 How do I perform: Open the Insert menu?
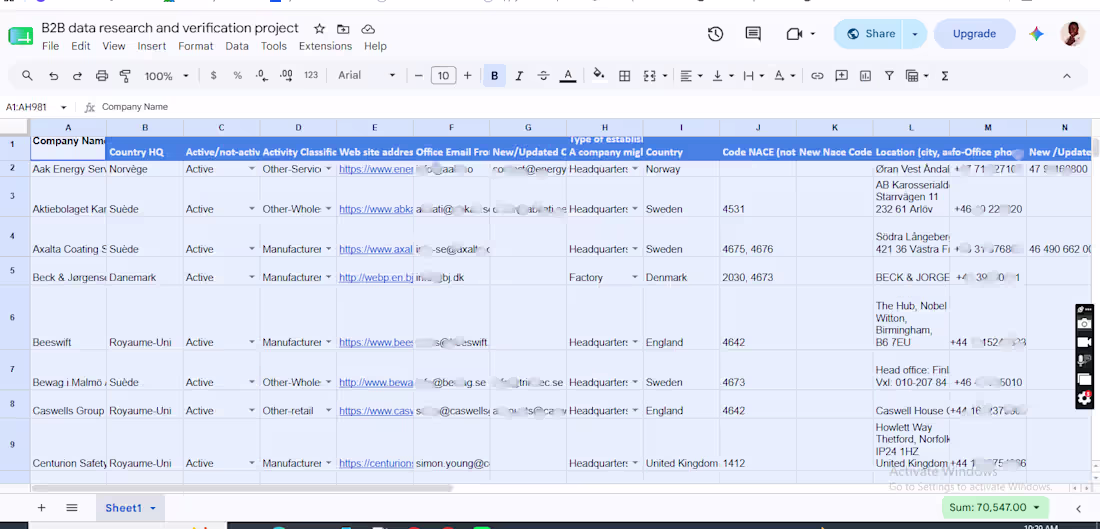point(152,46)
